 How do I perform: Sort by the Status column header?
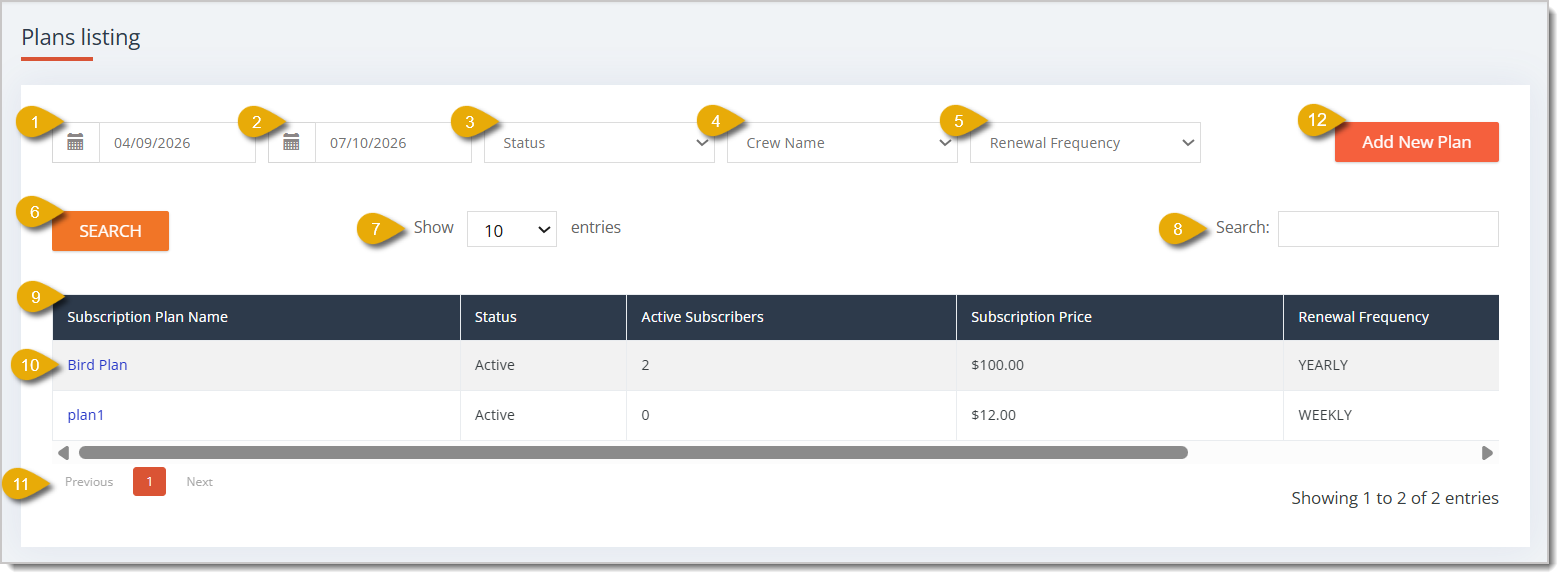click(543, 317)
